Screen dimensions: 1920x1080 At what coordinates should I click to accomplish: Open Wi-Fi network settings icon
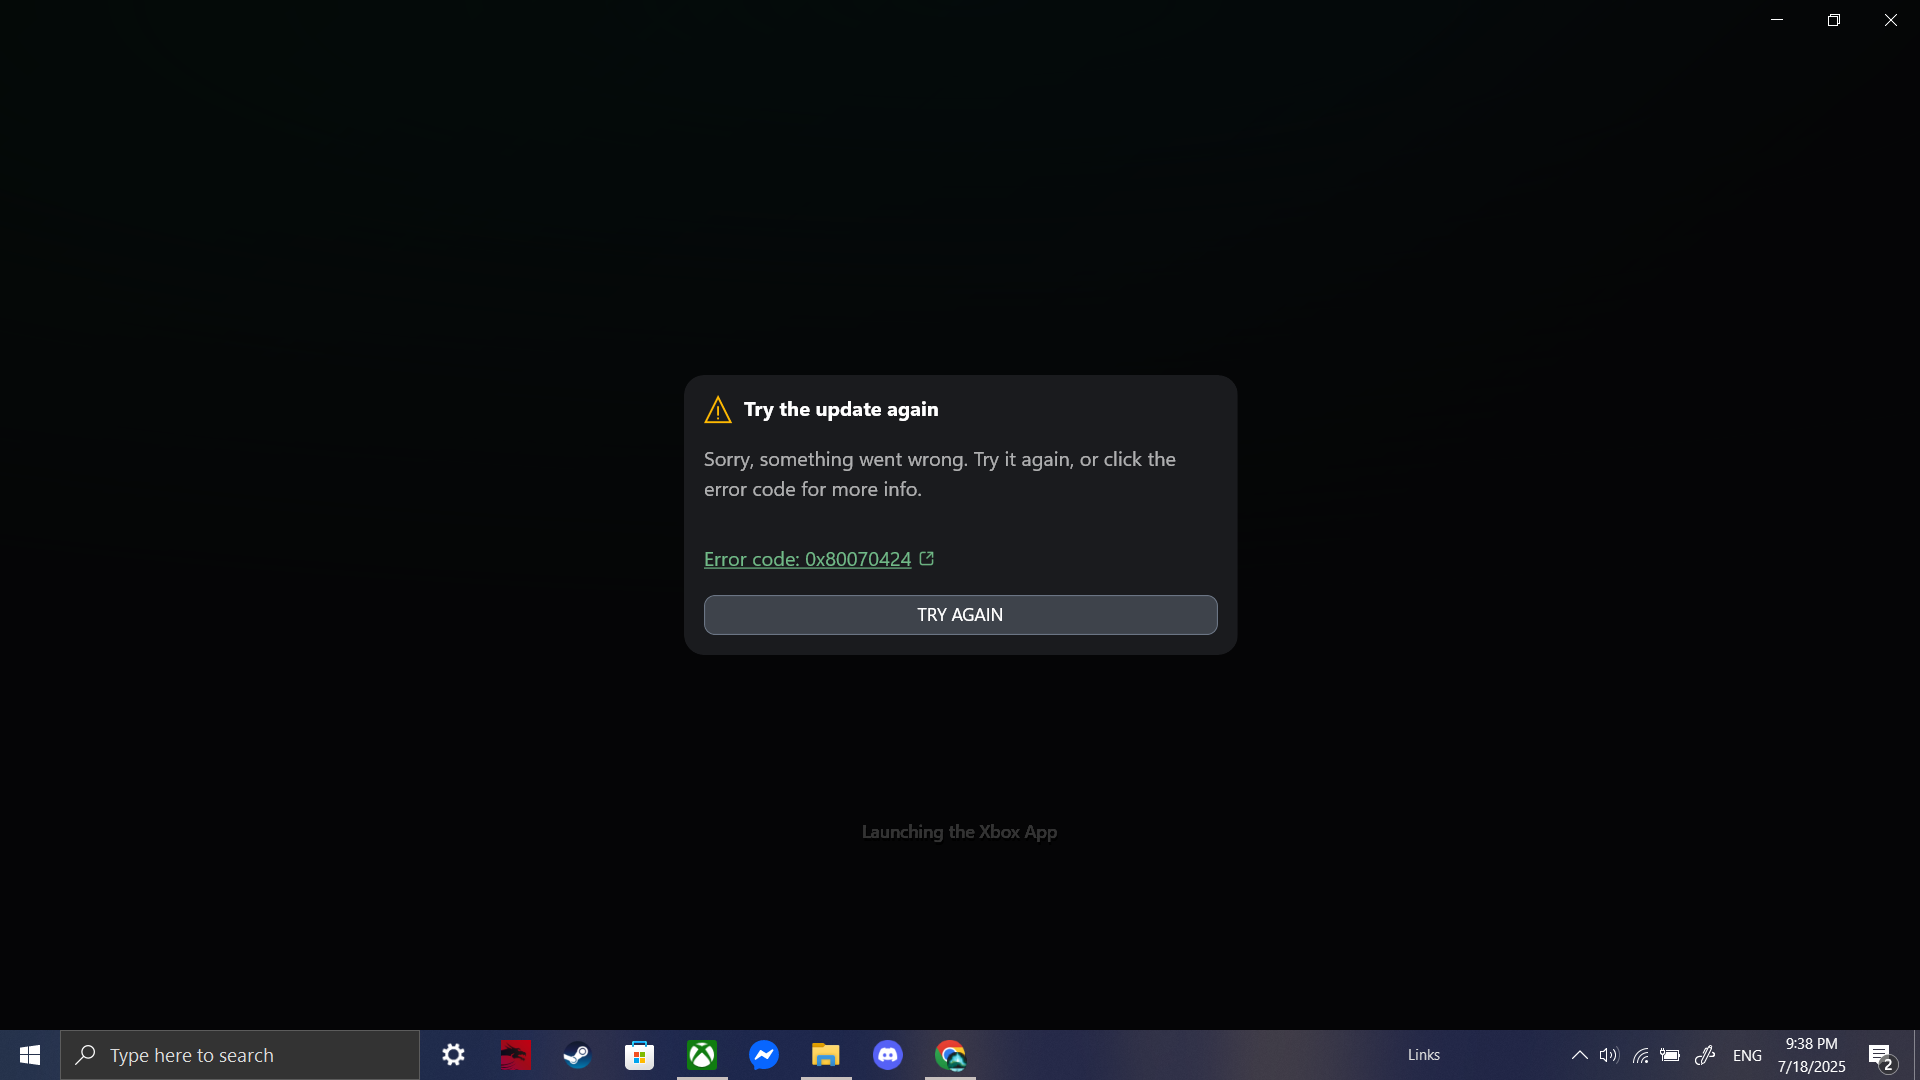point(1640,1055)
